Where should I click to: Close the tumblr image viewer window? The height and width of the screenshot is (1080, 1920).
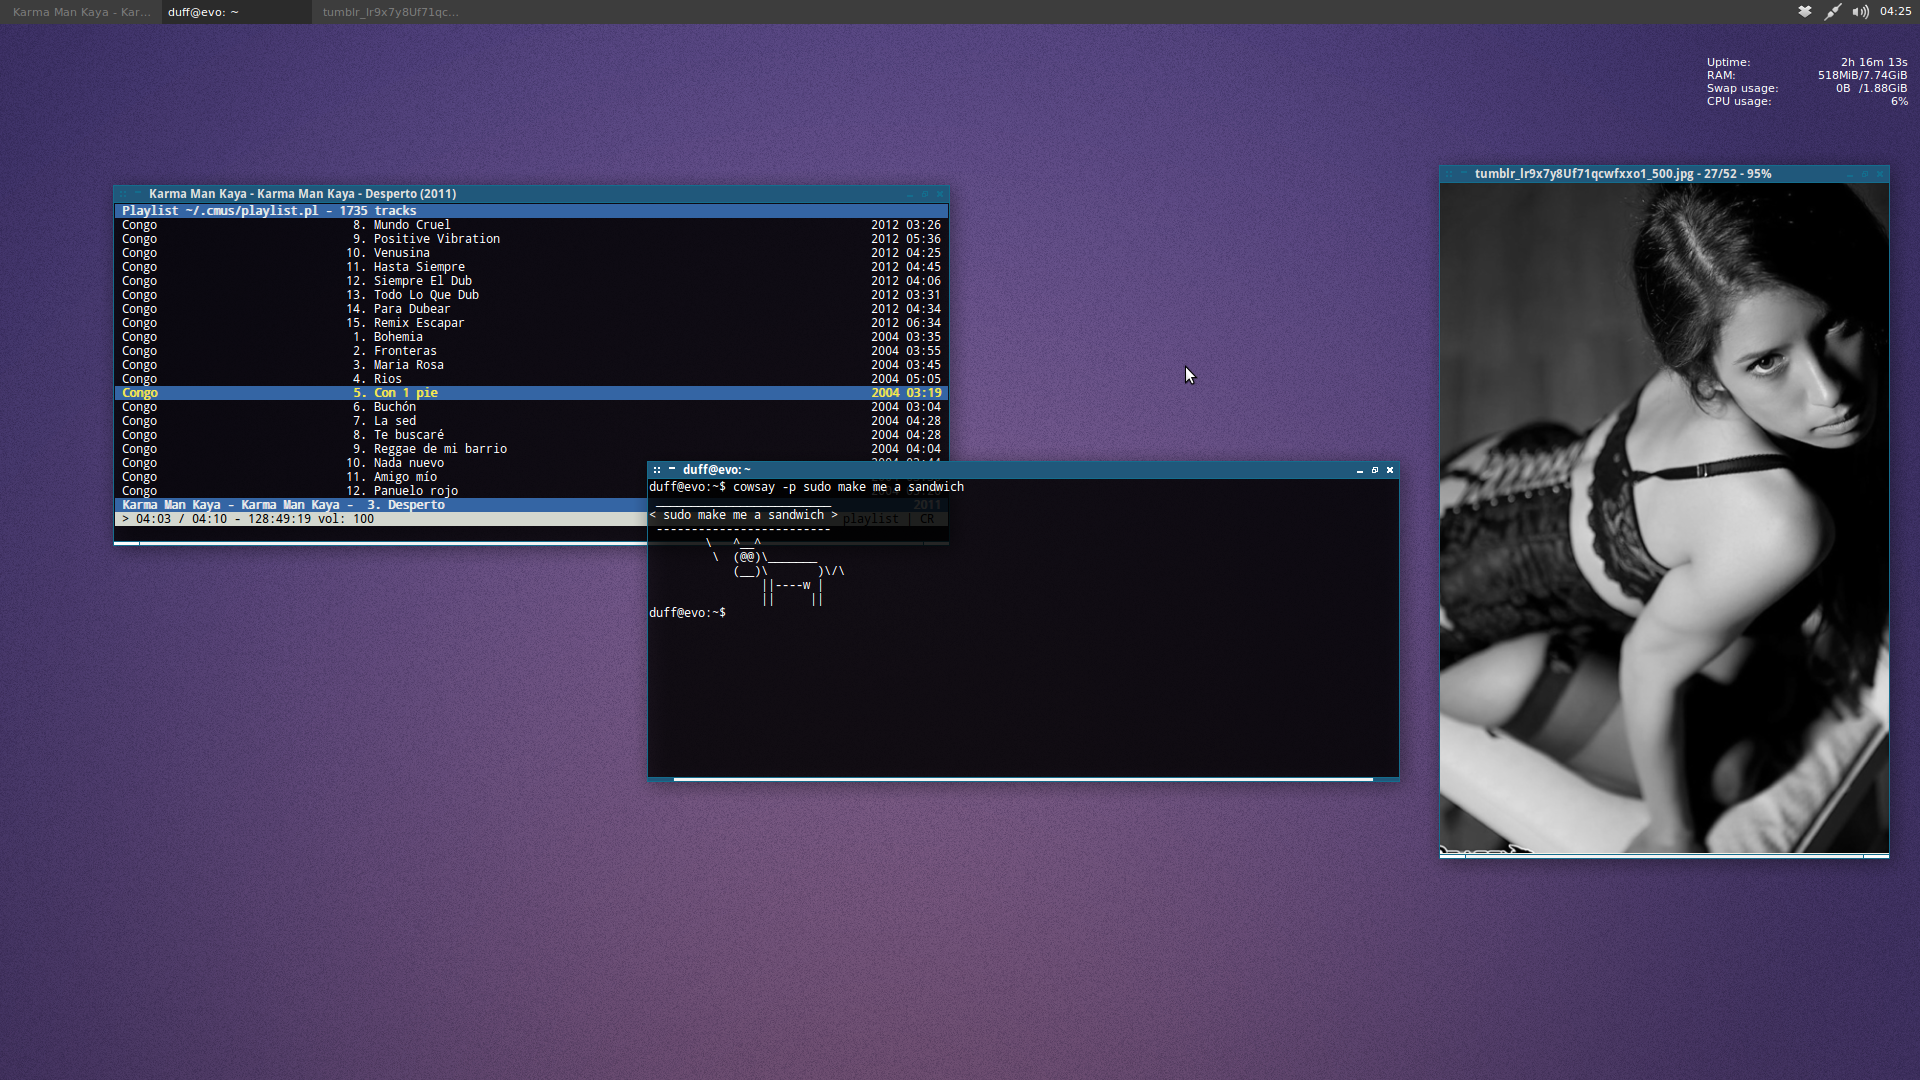coord(1880,174)
